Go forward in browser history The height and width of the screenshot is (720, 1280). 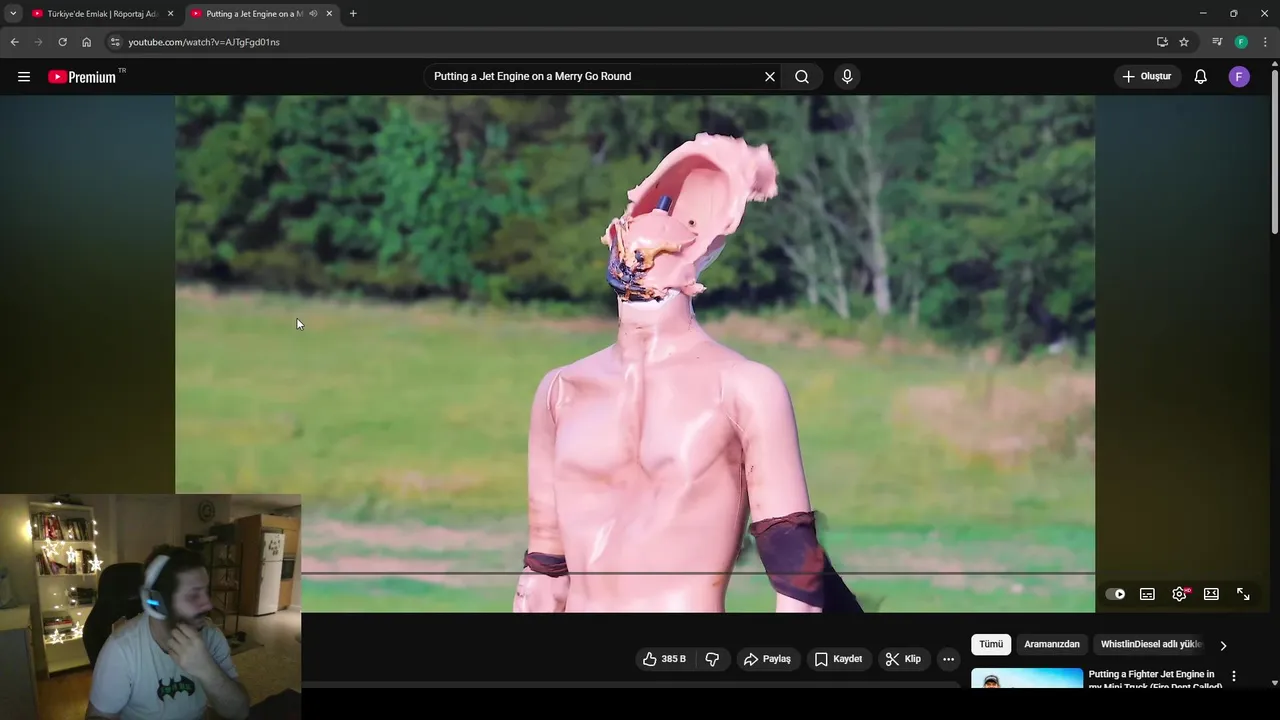click(38, 42)
